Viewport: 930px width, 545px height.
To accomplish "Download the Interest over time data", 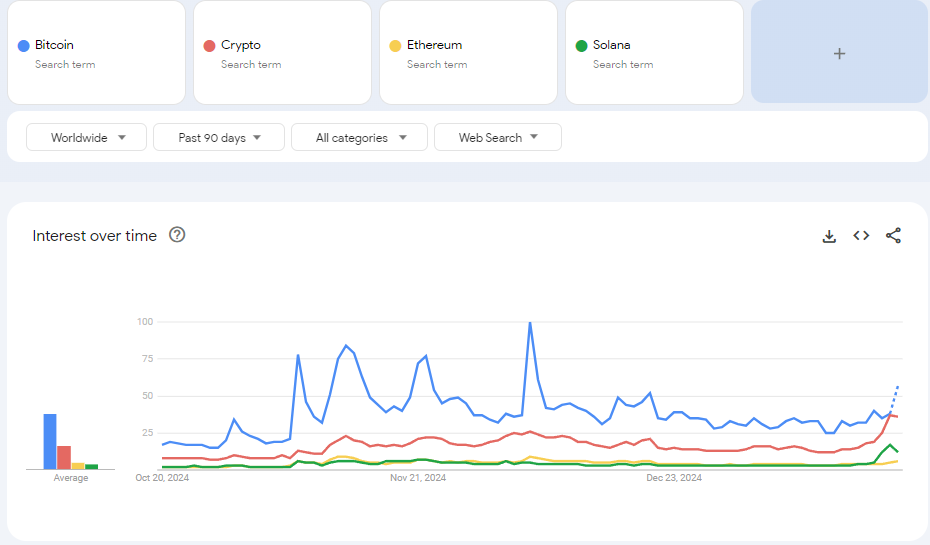I will coord(829,236).
